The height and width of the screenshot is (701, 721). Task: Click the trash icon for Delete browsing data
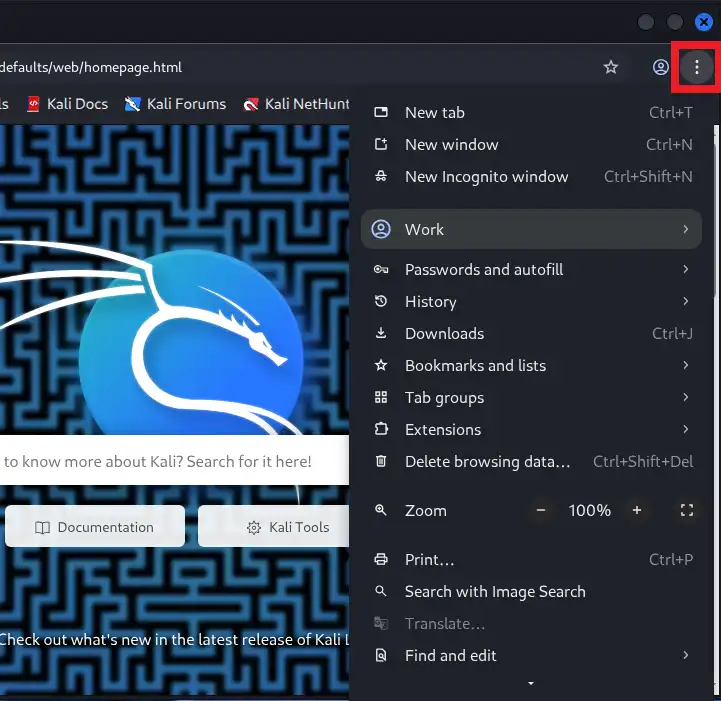click(381, 461)
